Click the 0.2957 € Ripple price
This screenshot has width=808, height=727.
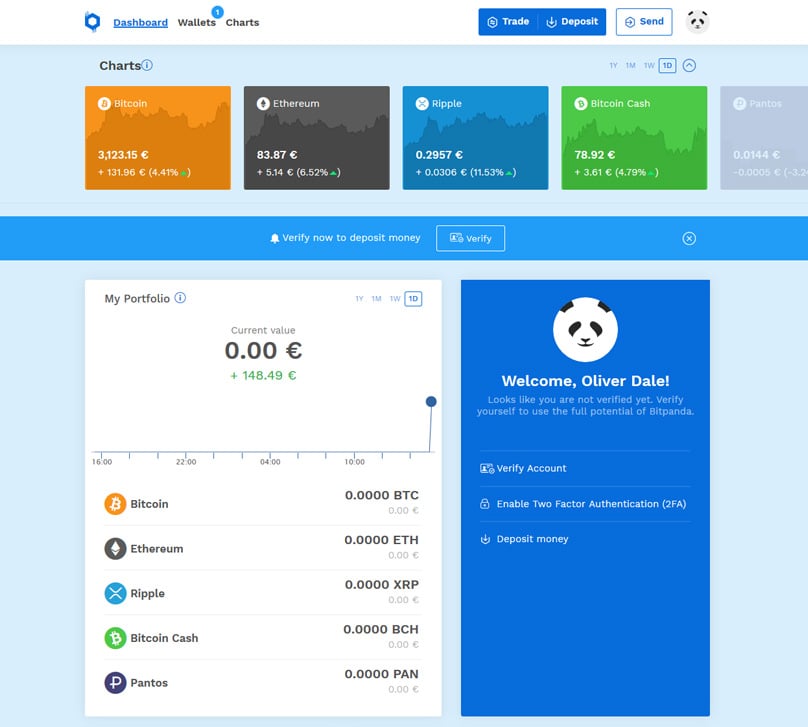(439, 155)
